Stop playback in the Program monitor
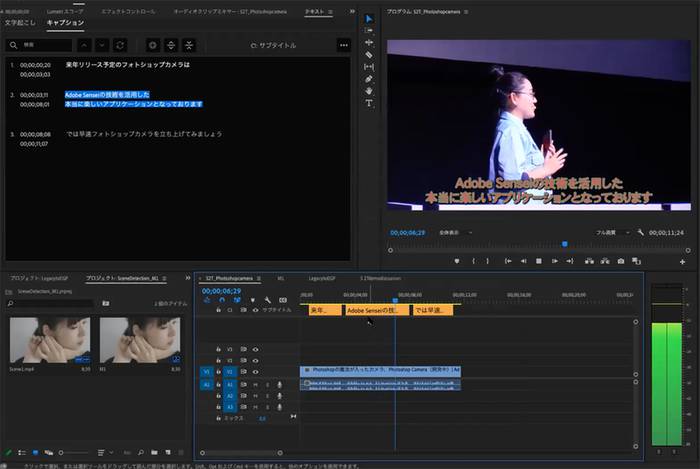Image resolution: width=700 pixels, height=469 pixels. pyautogui.click(x=539, y=261)
